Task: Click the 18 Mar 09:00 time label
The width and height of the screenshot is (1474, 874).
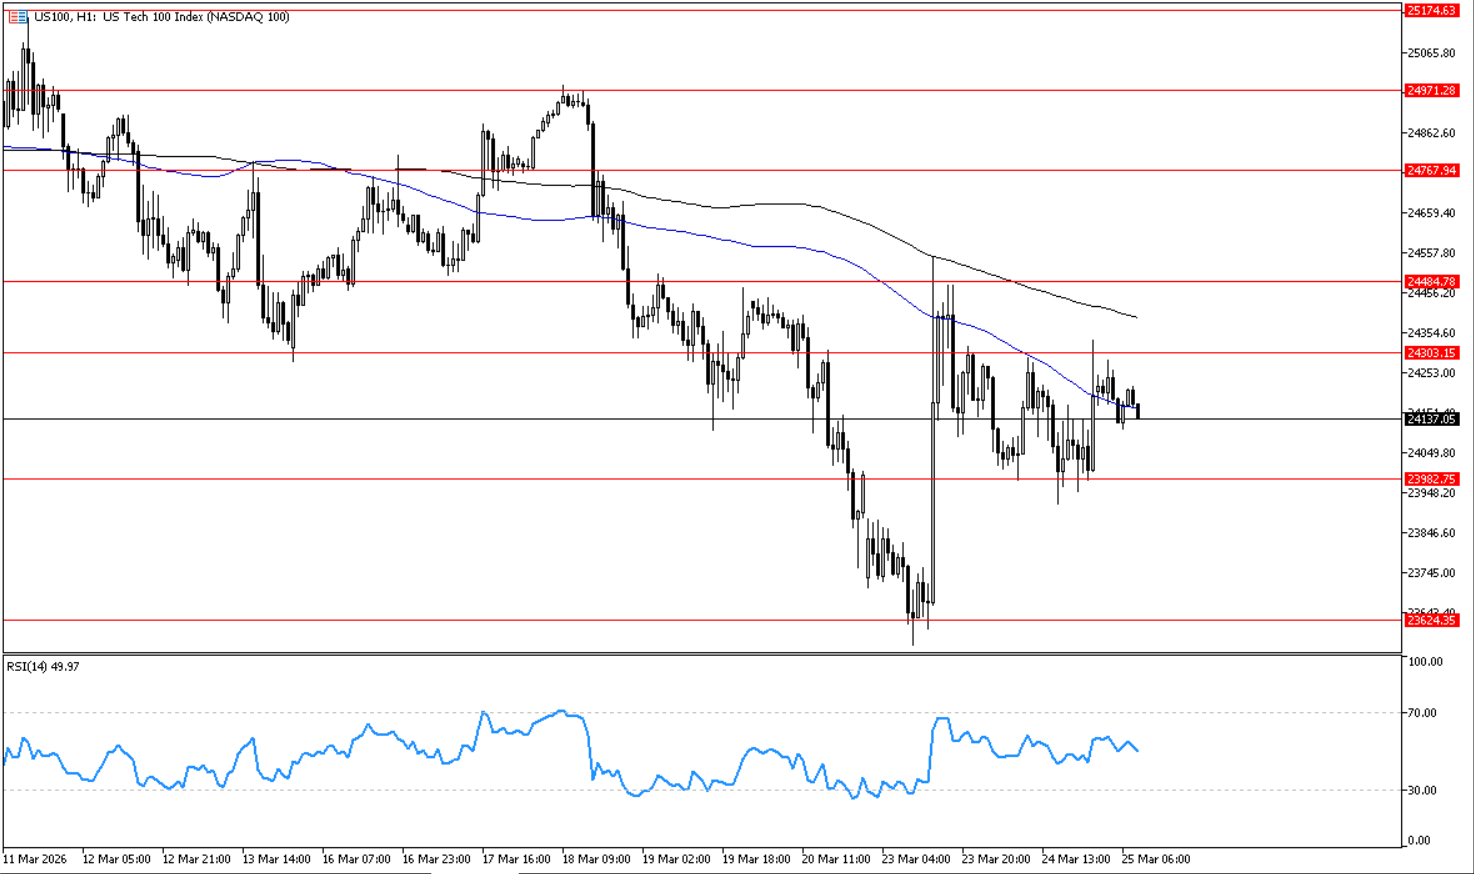Action: pos(596,859)
